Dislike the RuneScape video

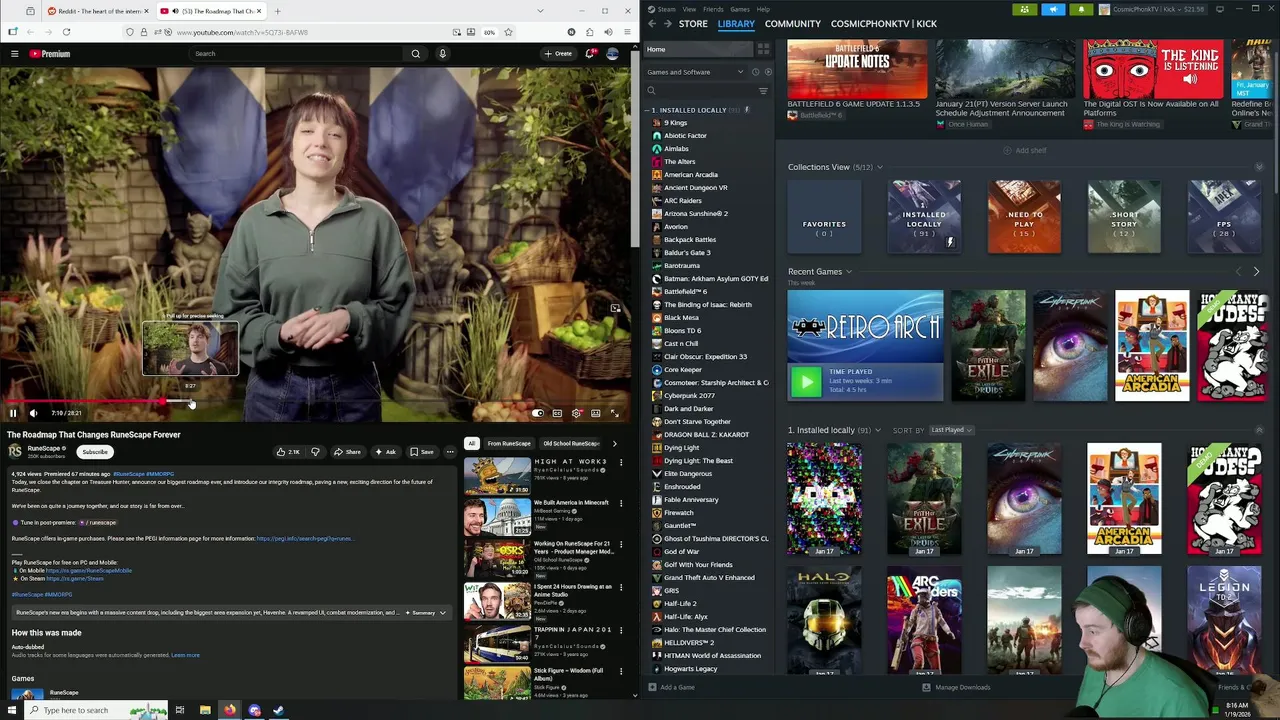315,452
